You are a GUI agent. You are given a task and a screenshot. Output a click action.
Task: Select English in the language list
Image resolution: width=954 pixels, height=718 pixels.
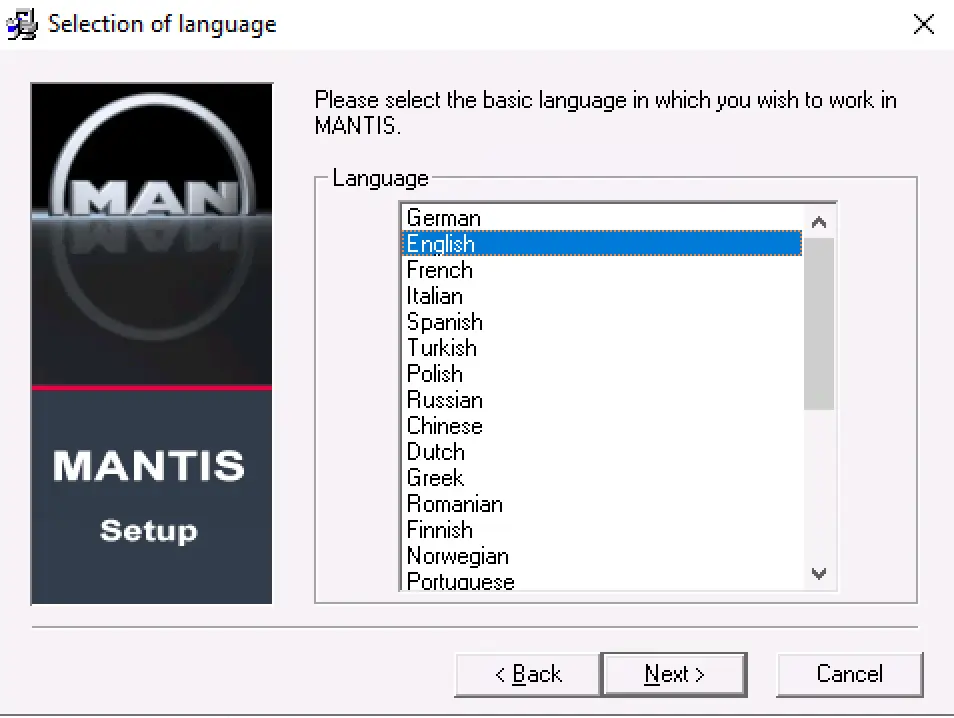click(441, 244)
